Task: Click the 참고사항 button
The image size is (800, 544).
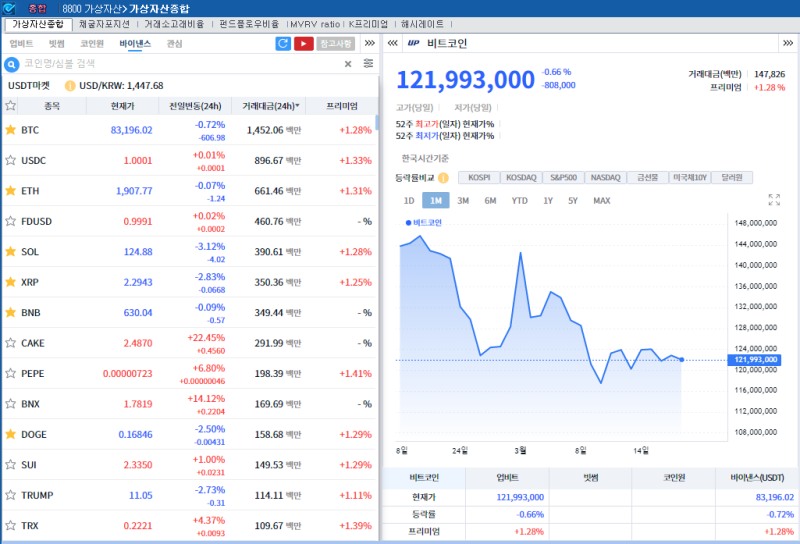Action: pyautogui.click(x=336, y=43)
